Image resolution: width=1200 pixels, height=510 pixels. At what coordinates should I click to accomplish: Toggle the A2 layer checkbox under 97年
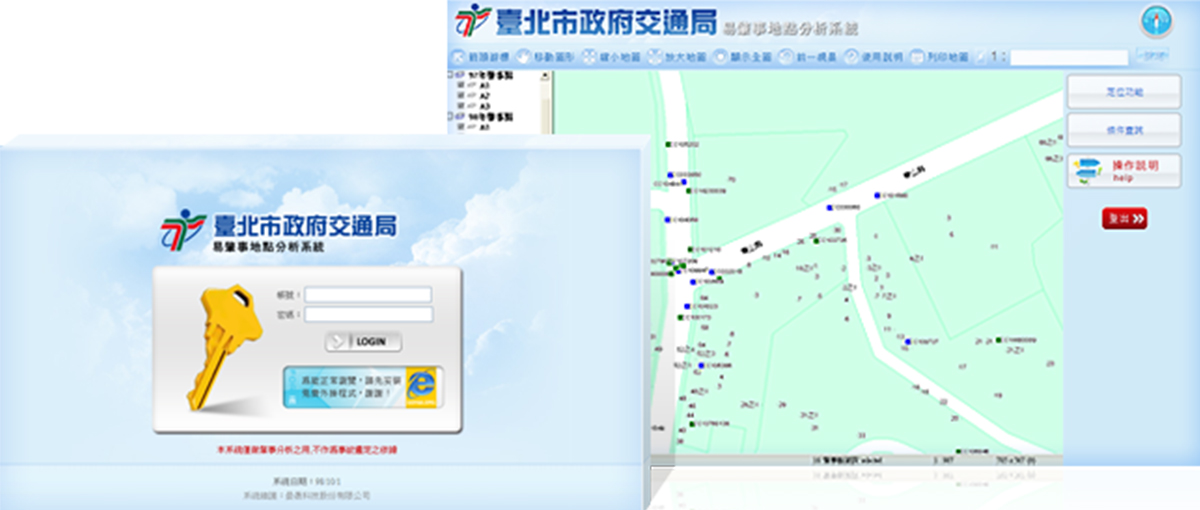[x=461, y=96]
